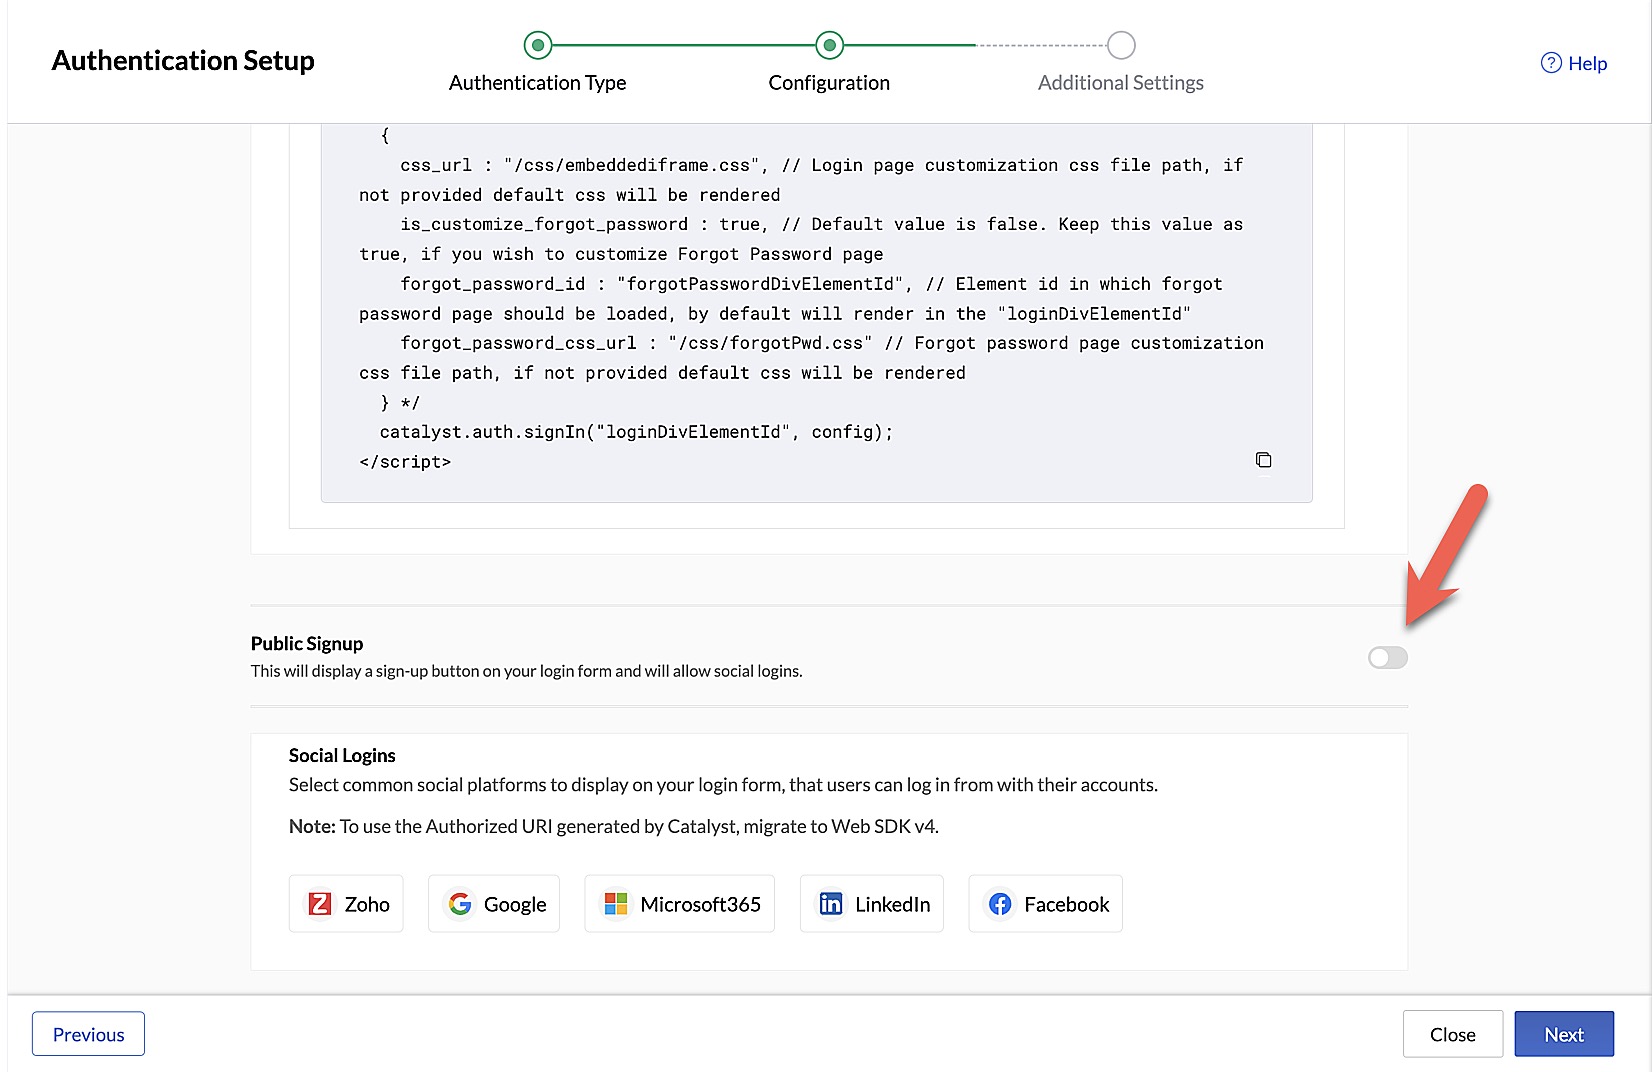This screenshot has height=1072, width=1652.
Task: Click the Configuration step circle
Action: pyautogui.click(x=829, y=45)
